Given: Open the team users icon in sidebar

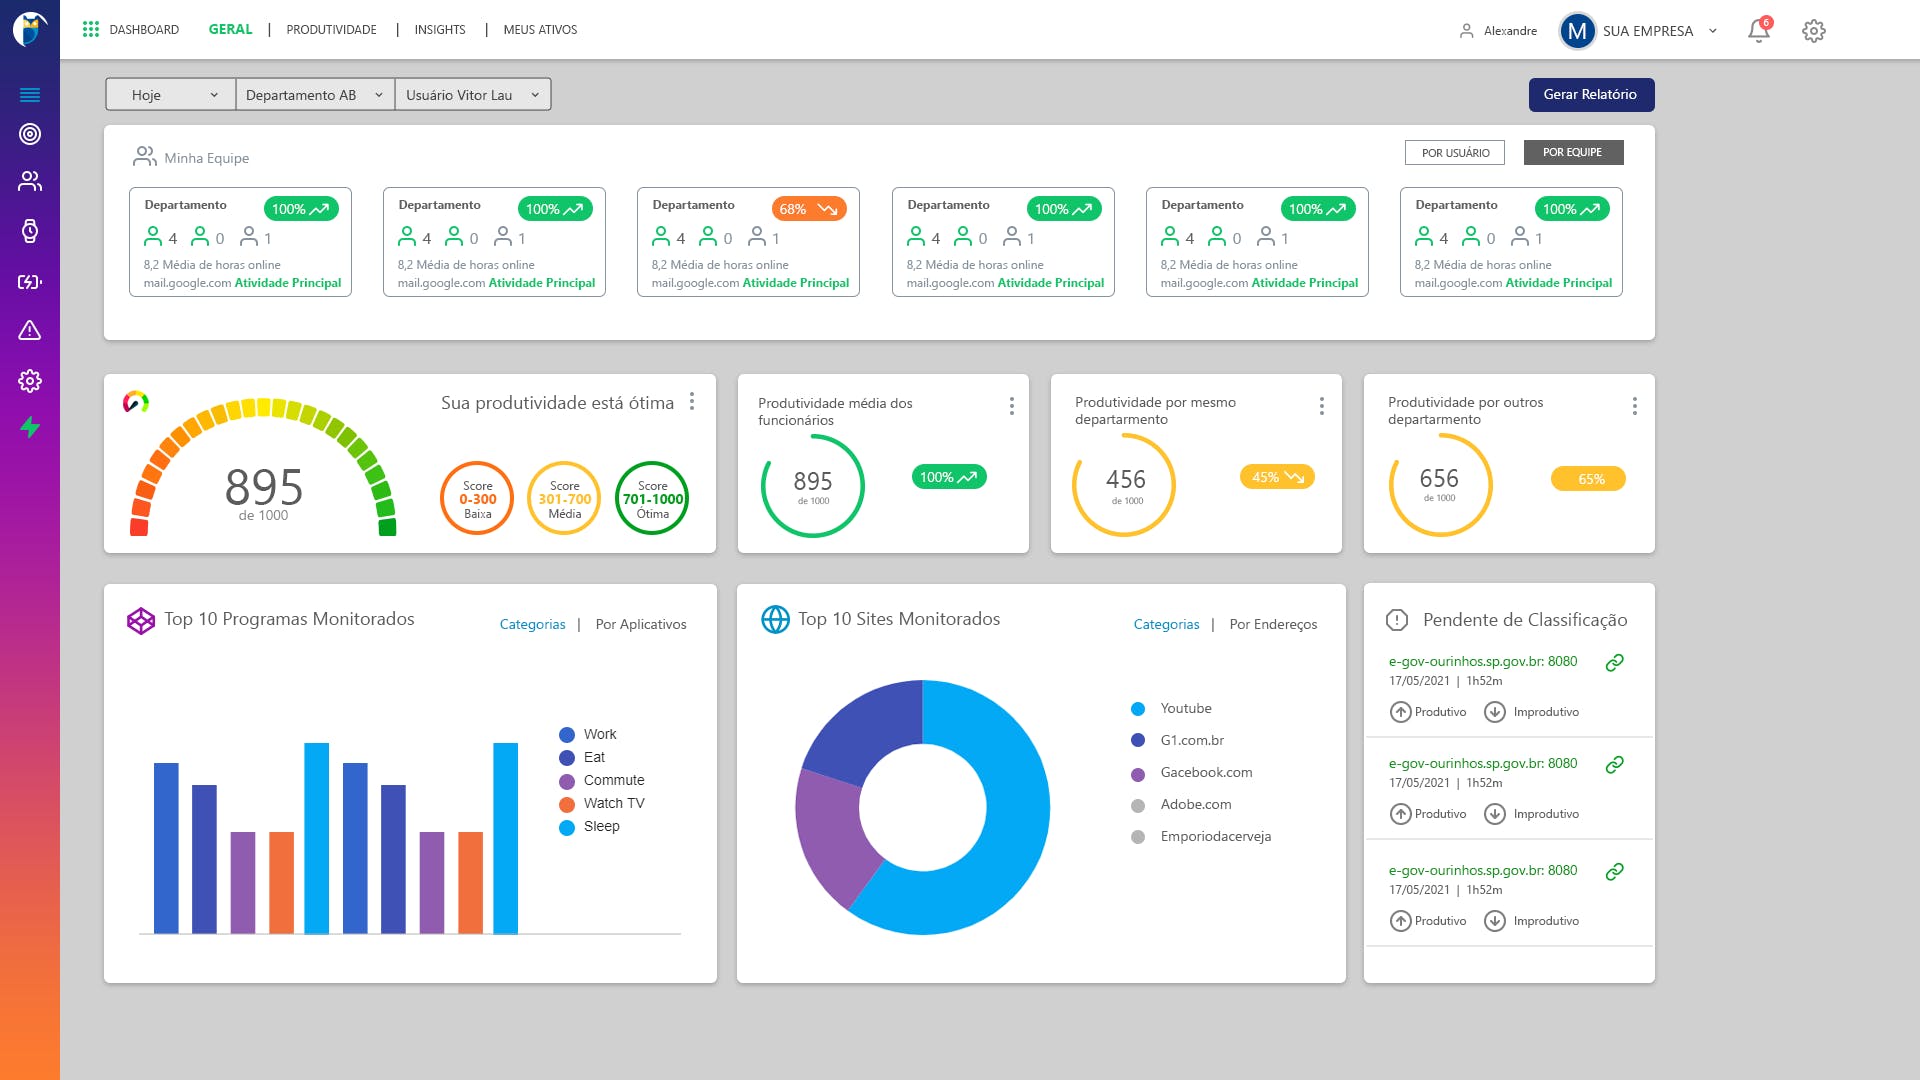Looking at the screenshot, I should 30,182.
